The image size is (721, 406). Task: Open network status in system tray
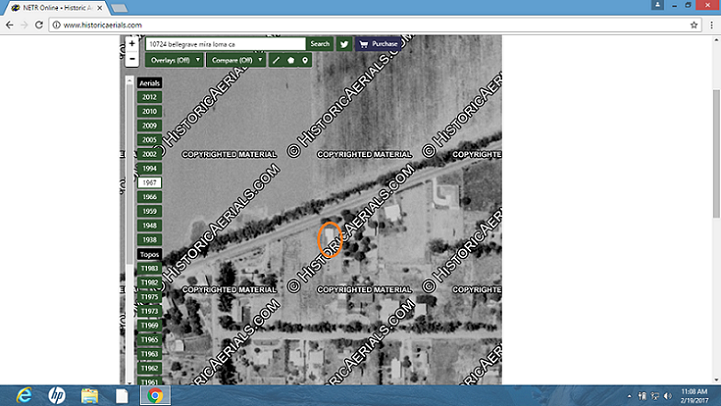pos(655,395)
